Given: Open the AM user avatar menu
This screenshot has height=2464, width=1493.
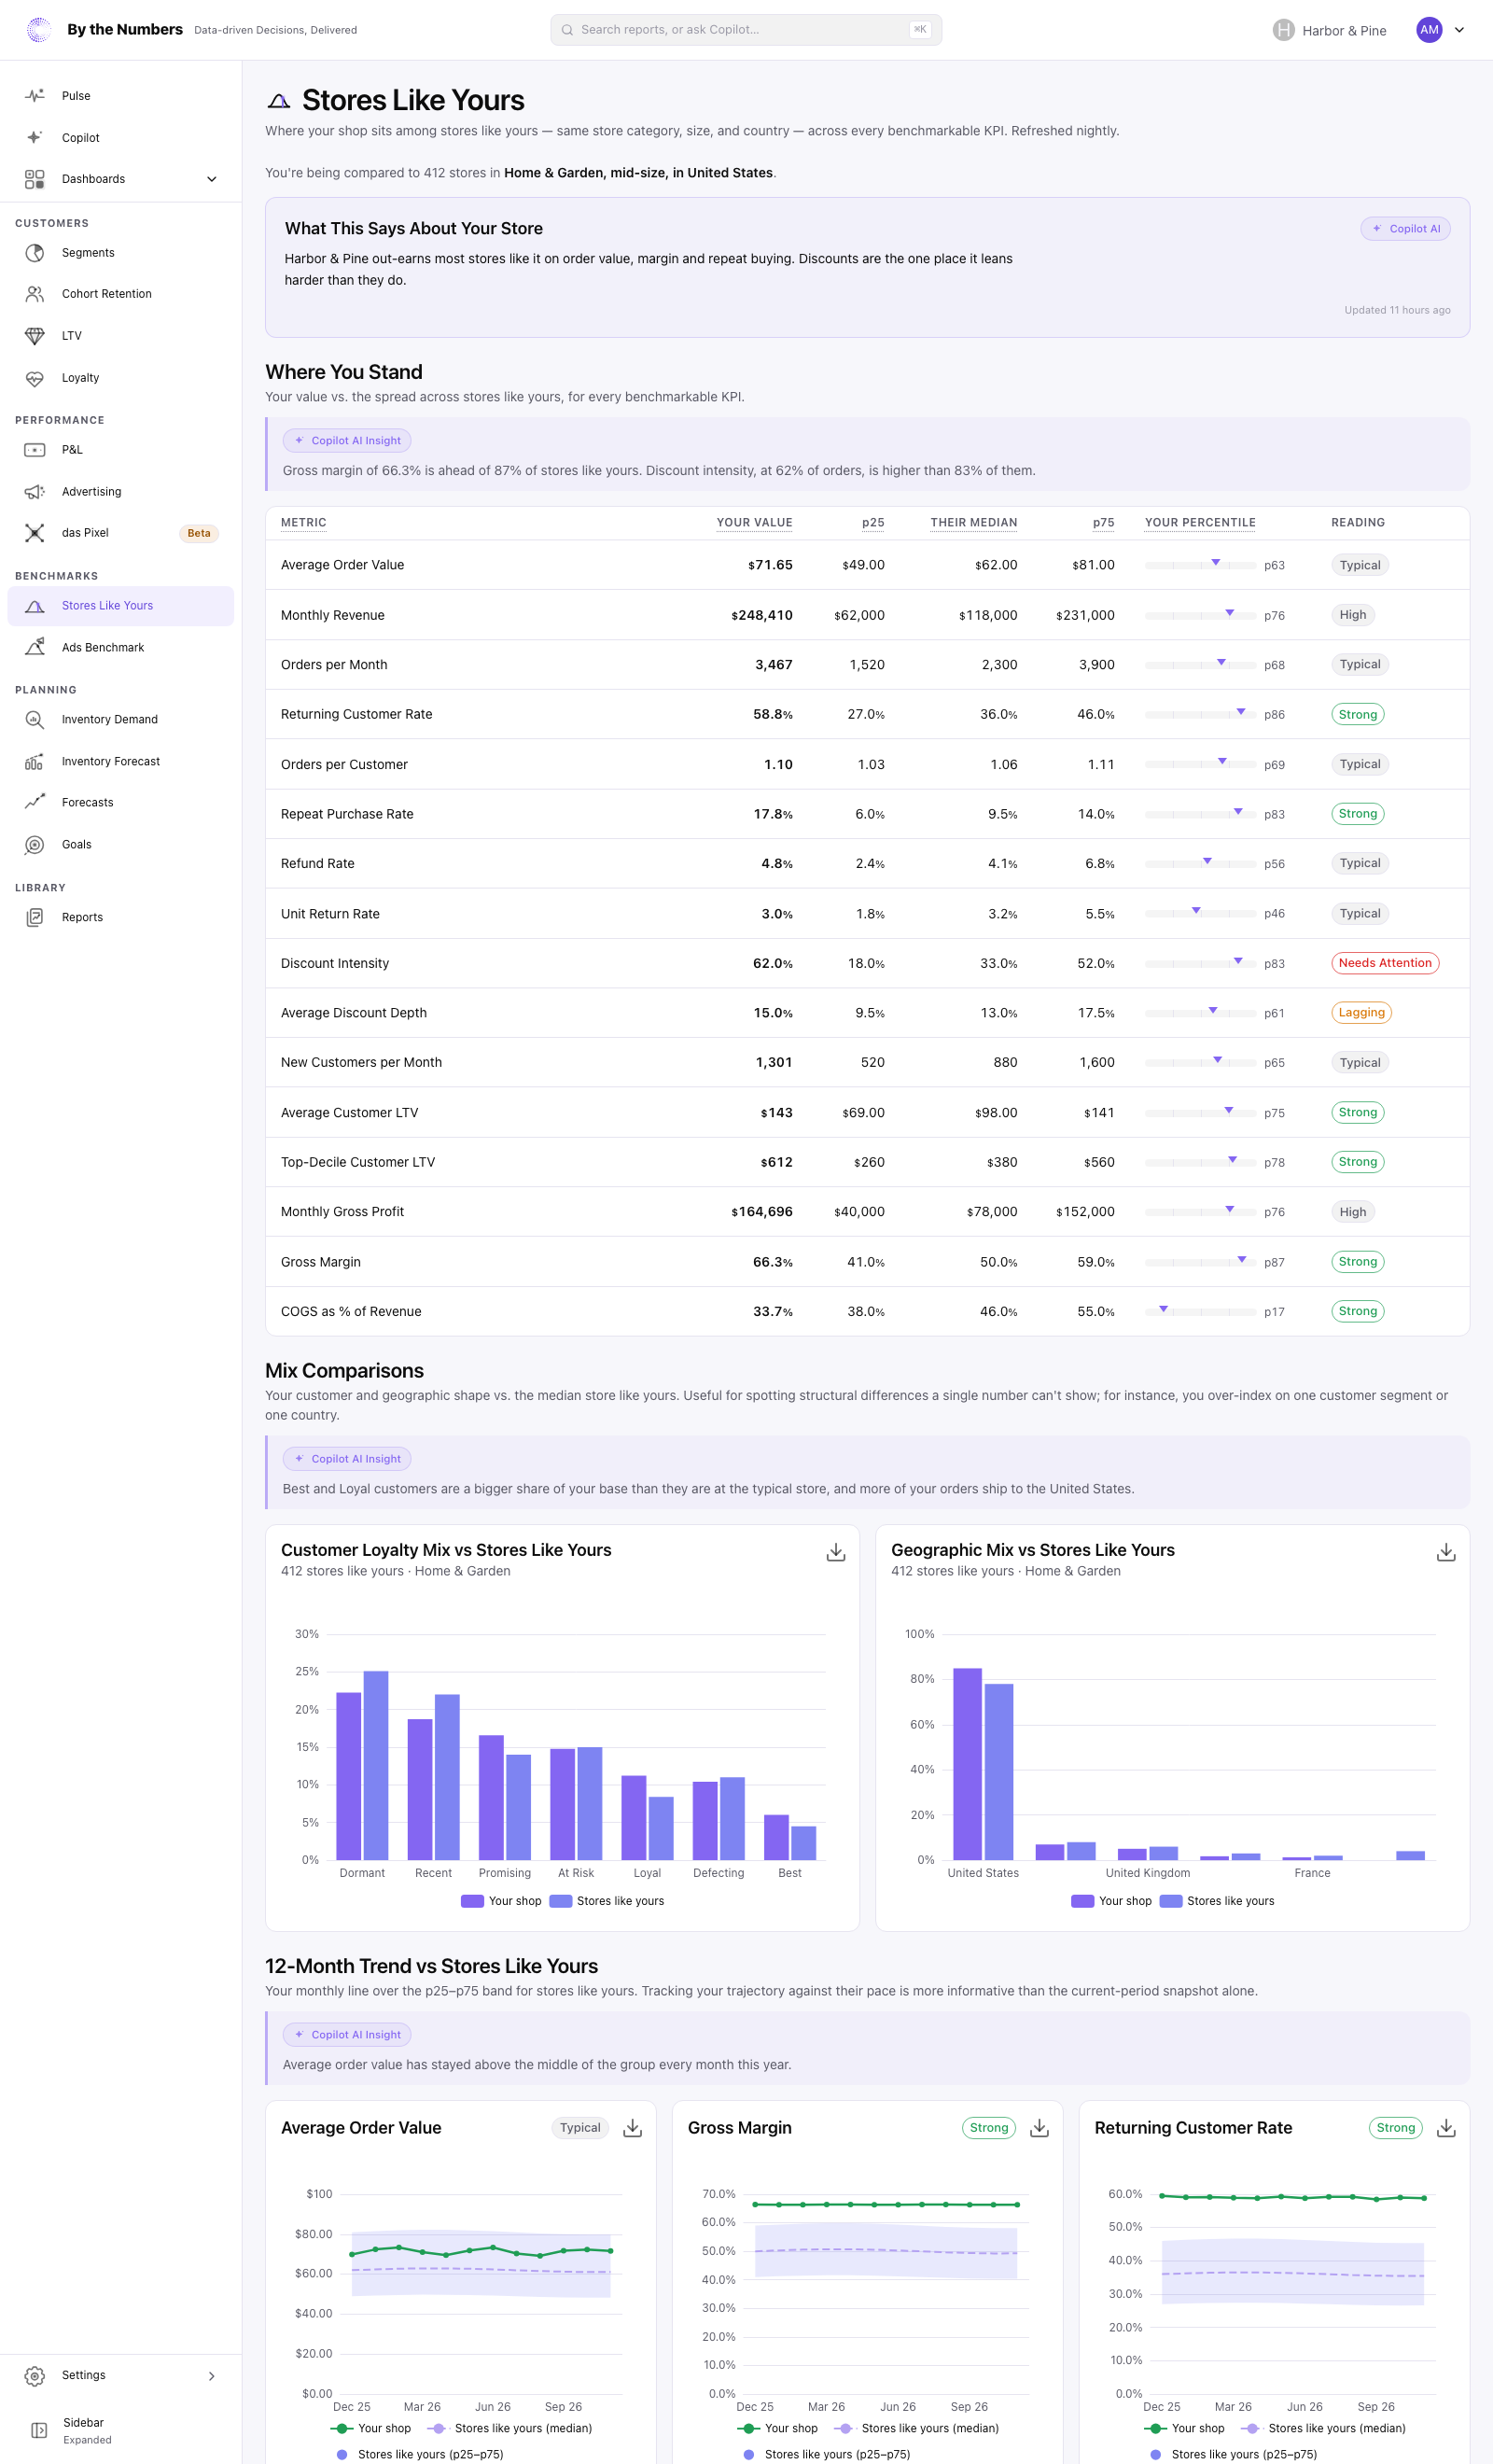Looking at the screenshot, I should click(x=1429, y=30).
